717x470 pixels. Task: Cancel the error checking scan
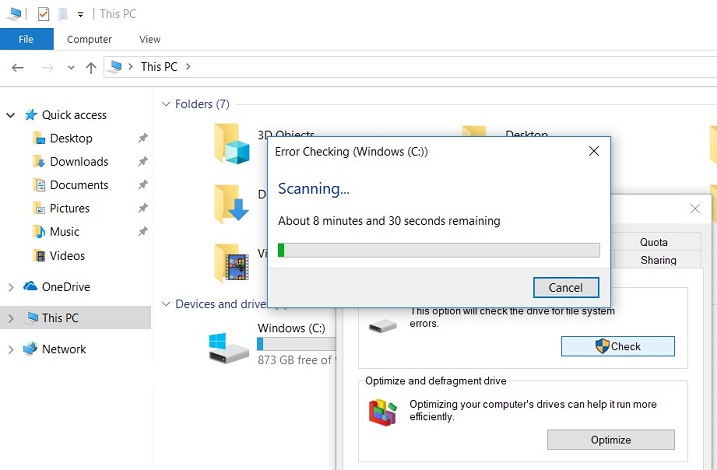pyautogui.click(x=566, y=288)
